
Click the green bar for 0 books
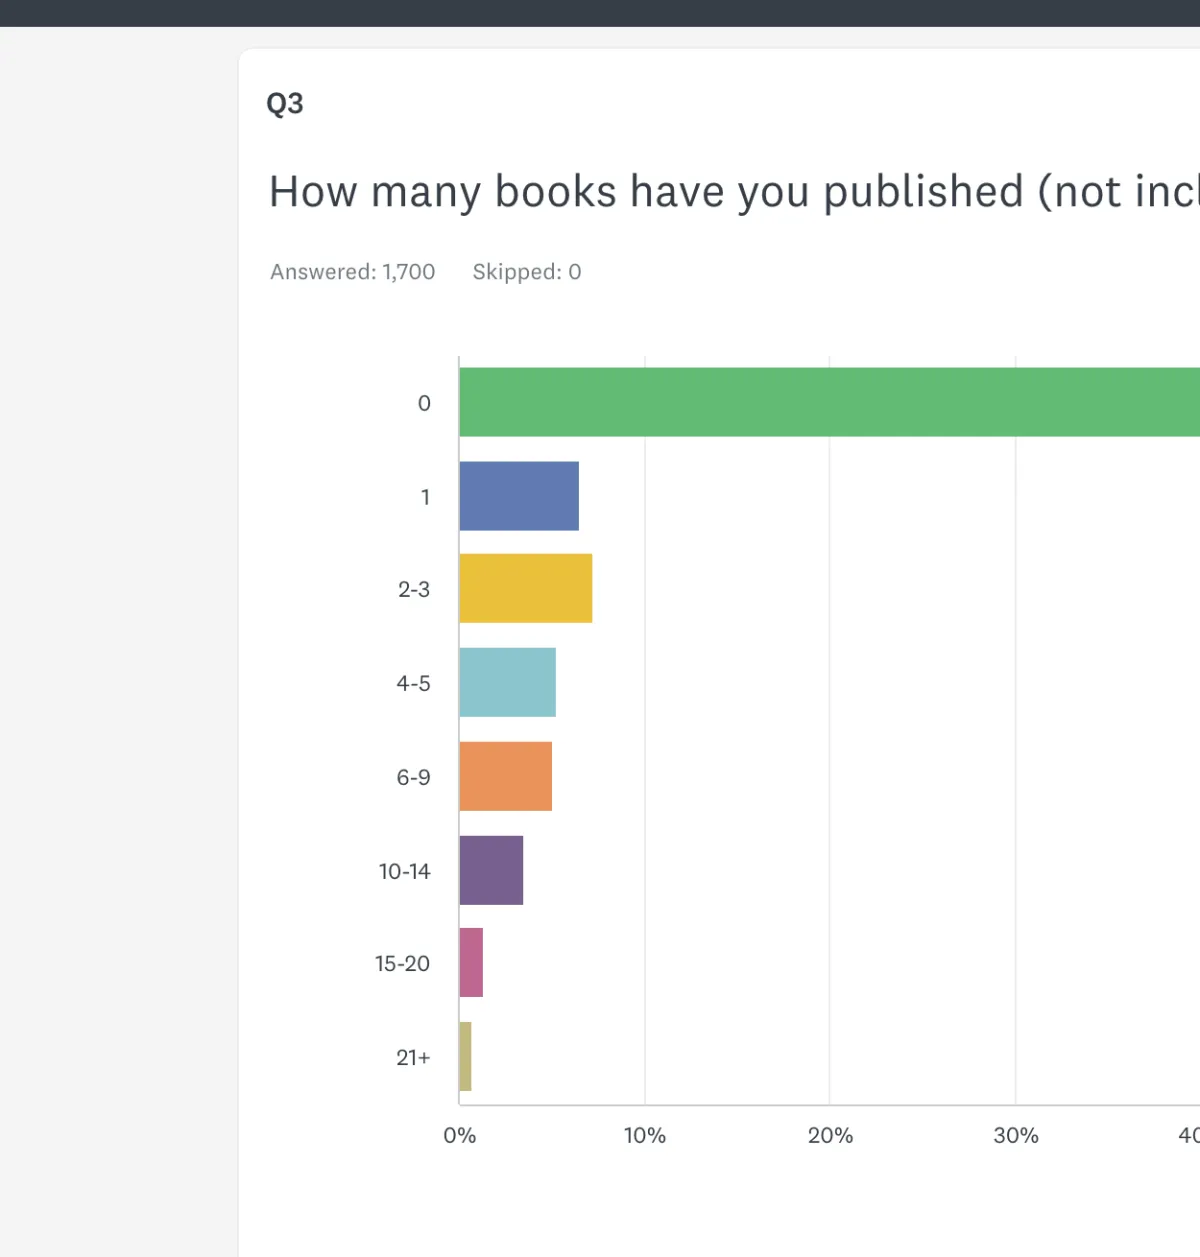point(829,402)
